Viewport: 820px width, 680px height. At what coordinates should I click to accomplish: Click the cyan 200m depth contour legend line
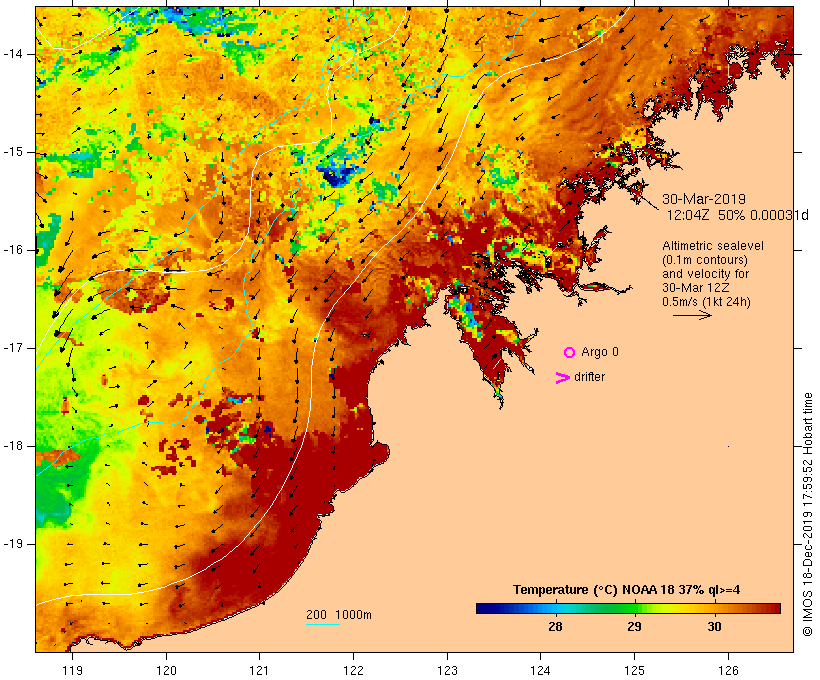[323, 624]
